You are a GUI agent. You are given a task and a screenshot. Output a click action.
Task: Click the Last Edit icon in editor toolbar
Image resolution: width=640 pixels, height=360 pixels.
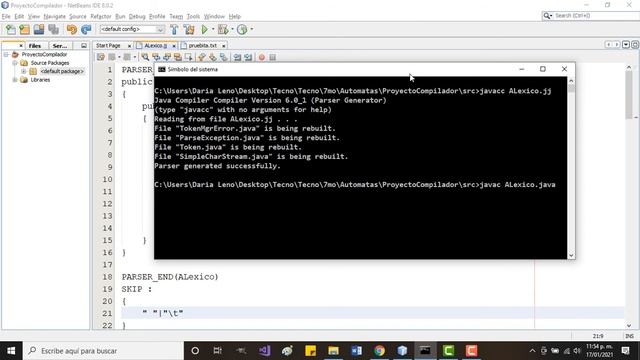point(101,57)
